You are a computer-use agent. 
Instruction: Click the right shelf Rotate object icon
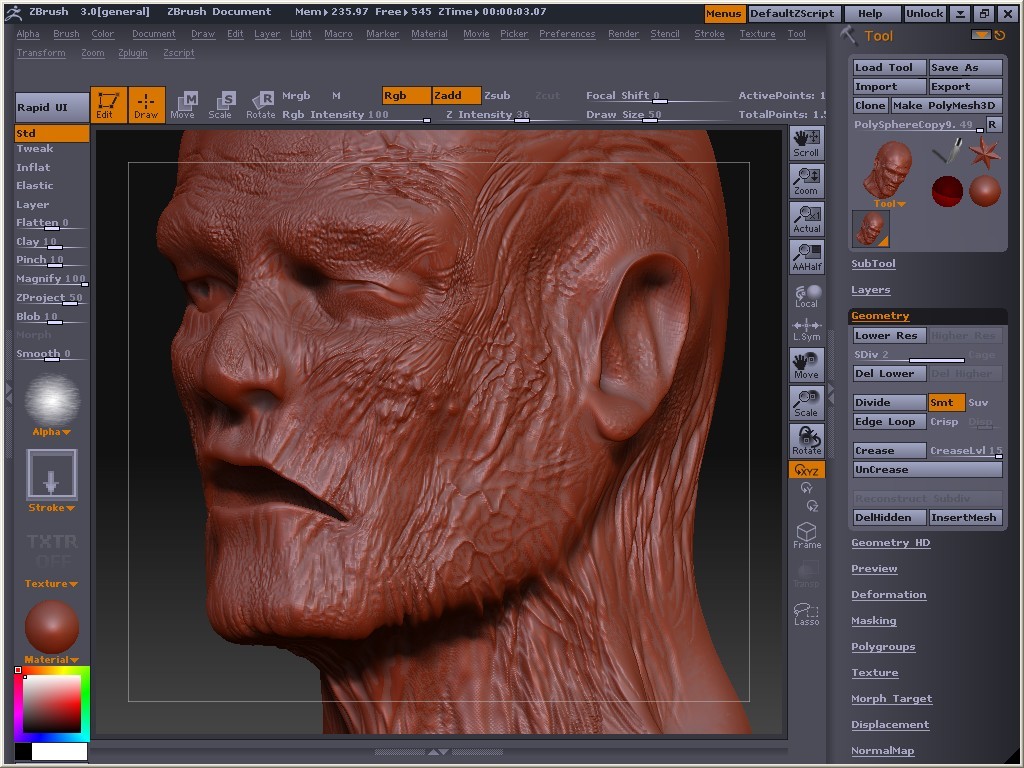(x=807, y=440)
